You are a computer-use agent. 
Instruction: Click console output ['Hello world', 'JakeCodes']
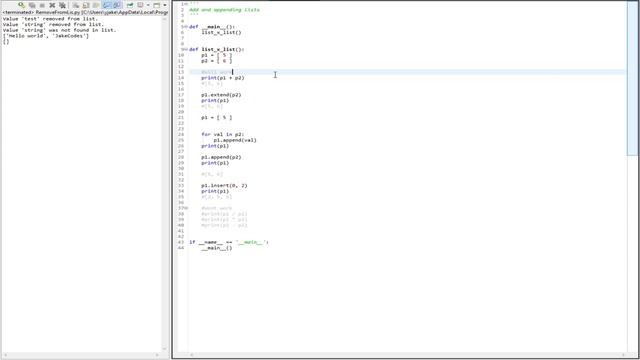(x=46, y=36)
